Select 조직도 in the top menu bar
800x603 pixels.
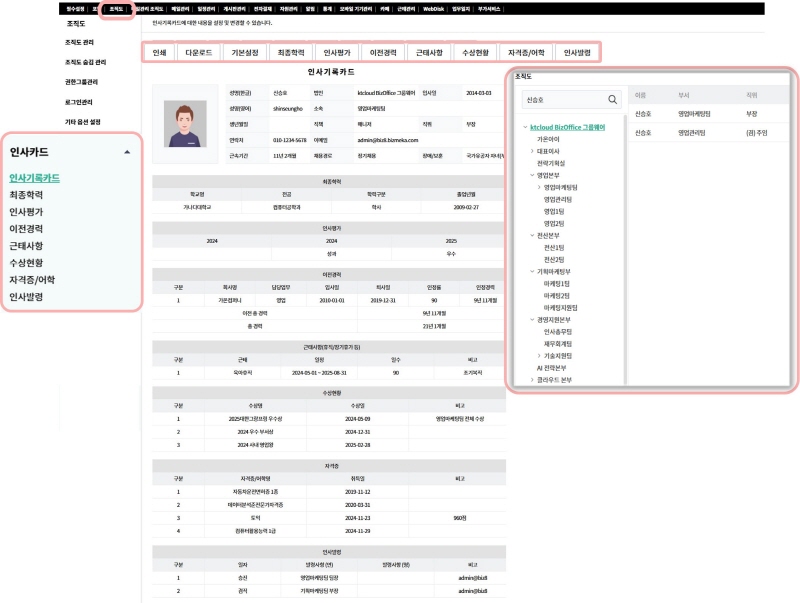tap(116, 8)
